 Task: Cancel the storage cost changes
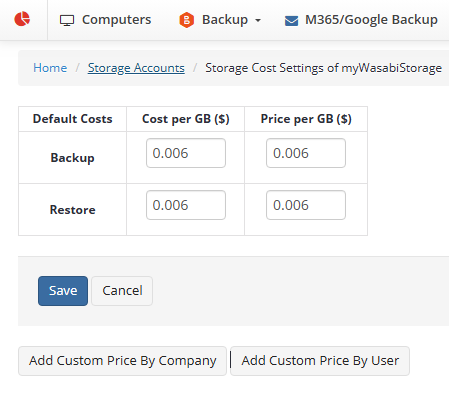point(122,291)
